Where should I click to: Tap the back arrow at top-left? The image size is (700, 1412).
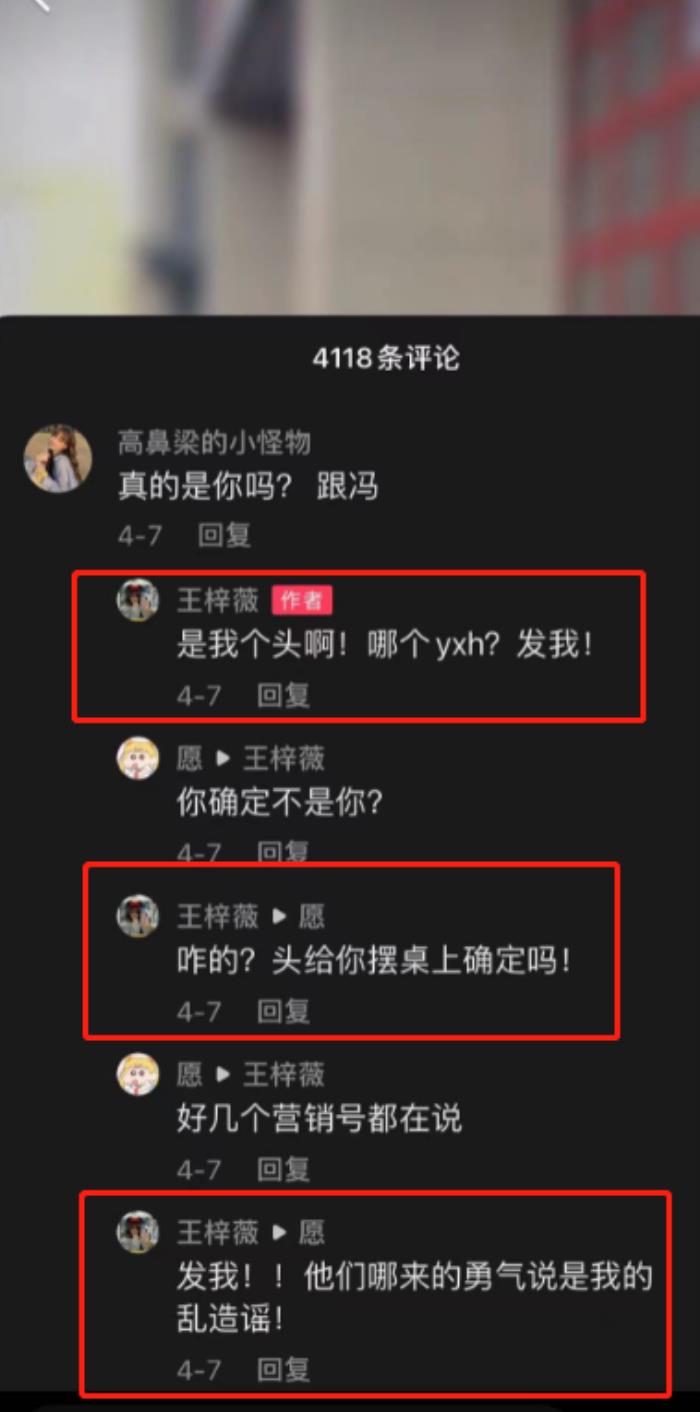(x=38, y=5)
